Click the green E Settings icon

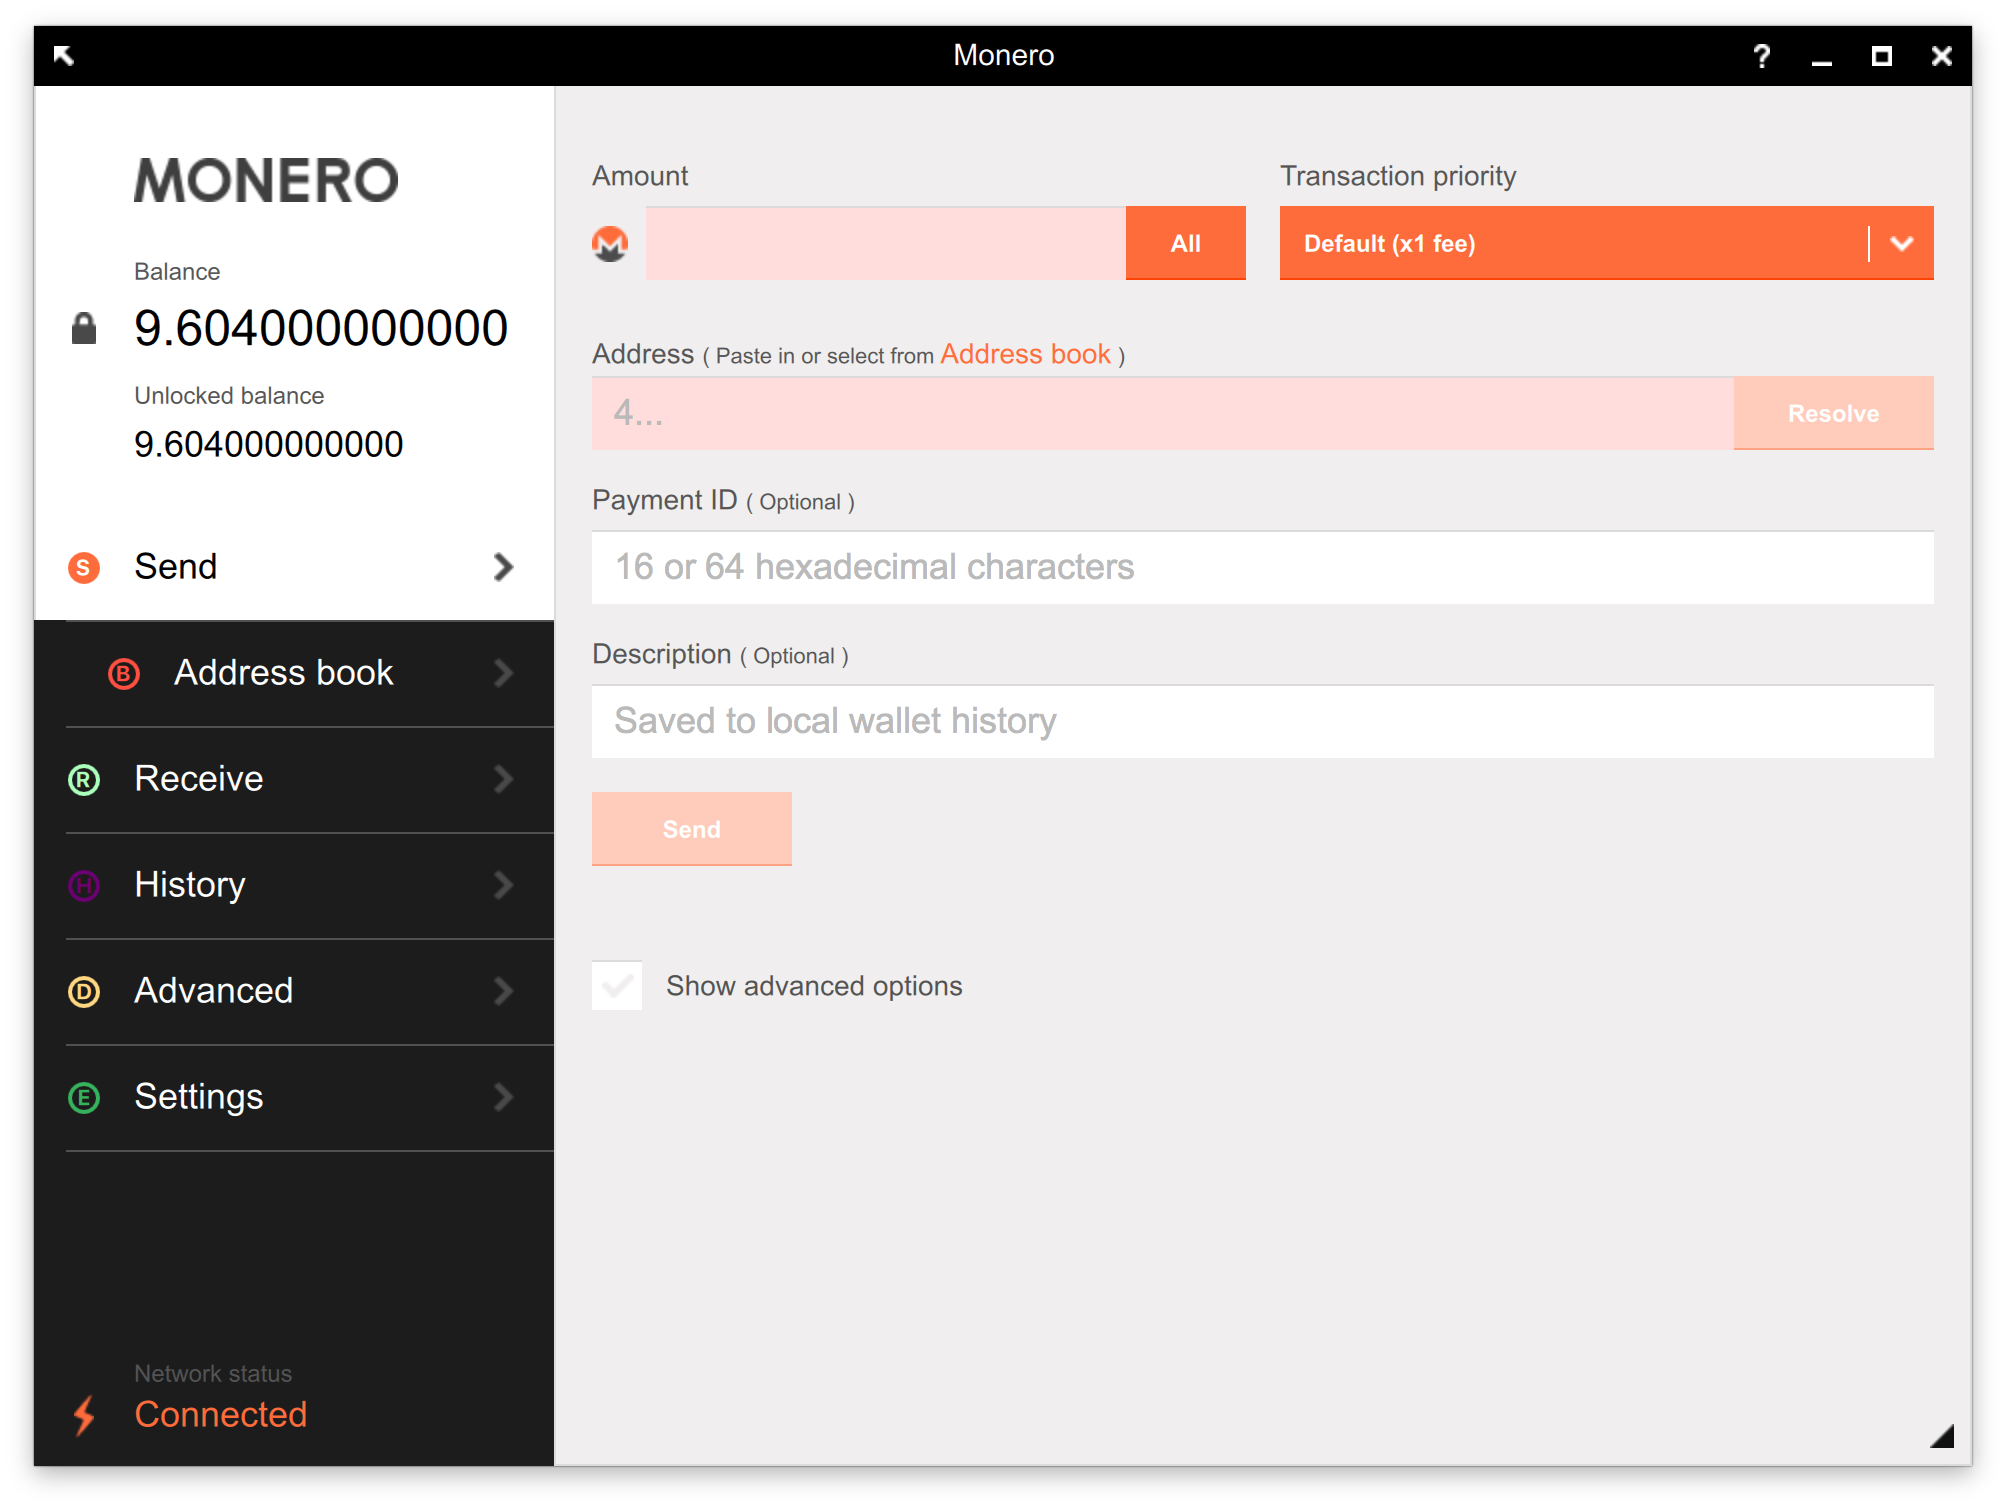[84, 1098]
